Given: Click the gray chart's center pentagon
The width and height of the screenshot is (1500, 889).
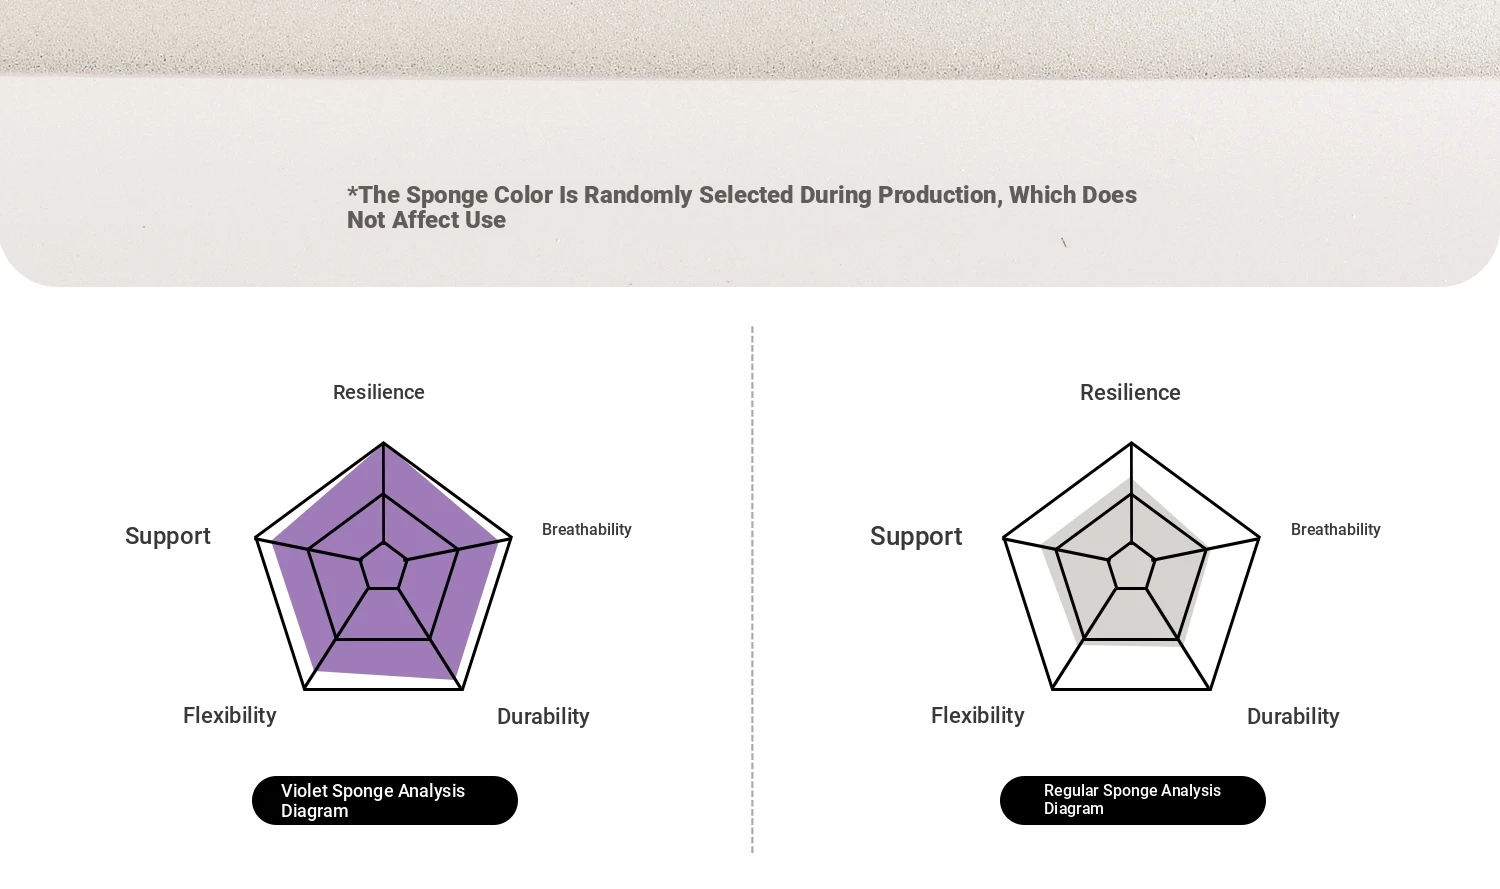Looking at the screenshot, I should (1132, 567).
